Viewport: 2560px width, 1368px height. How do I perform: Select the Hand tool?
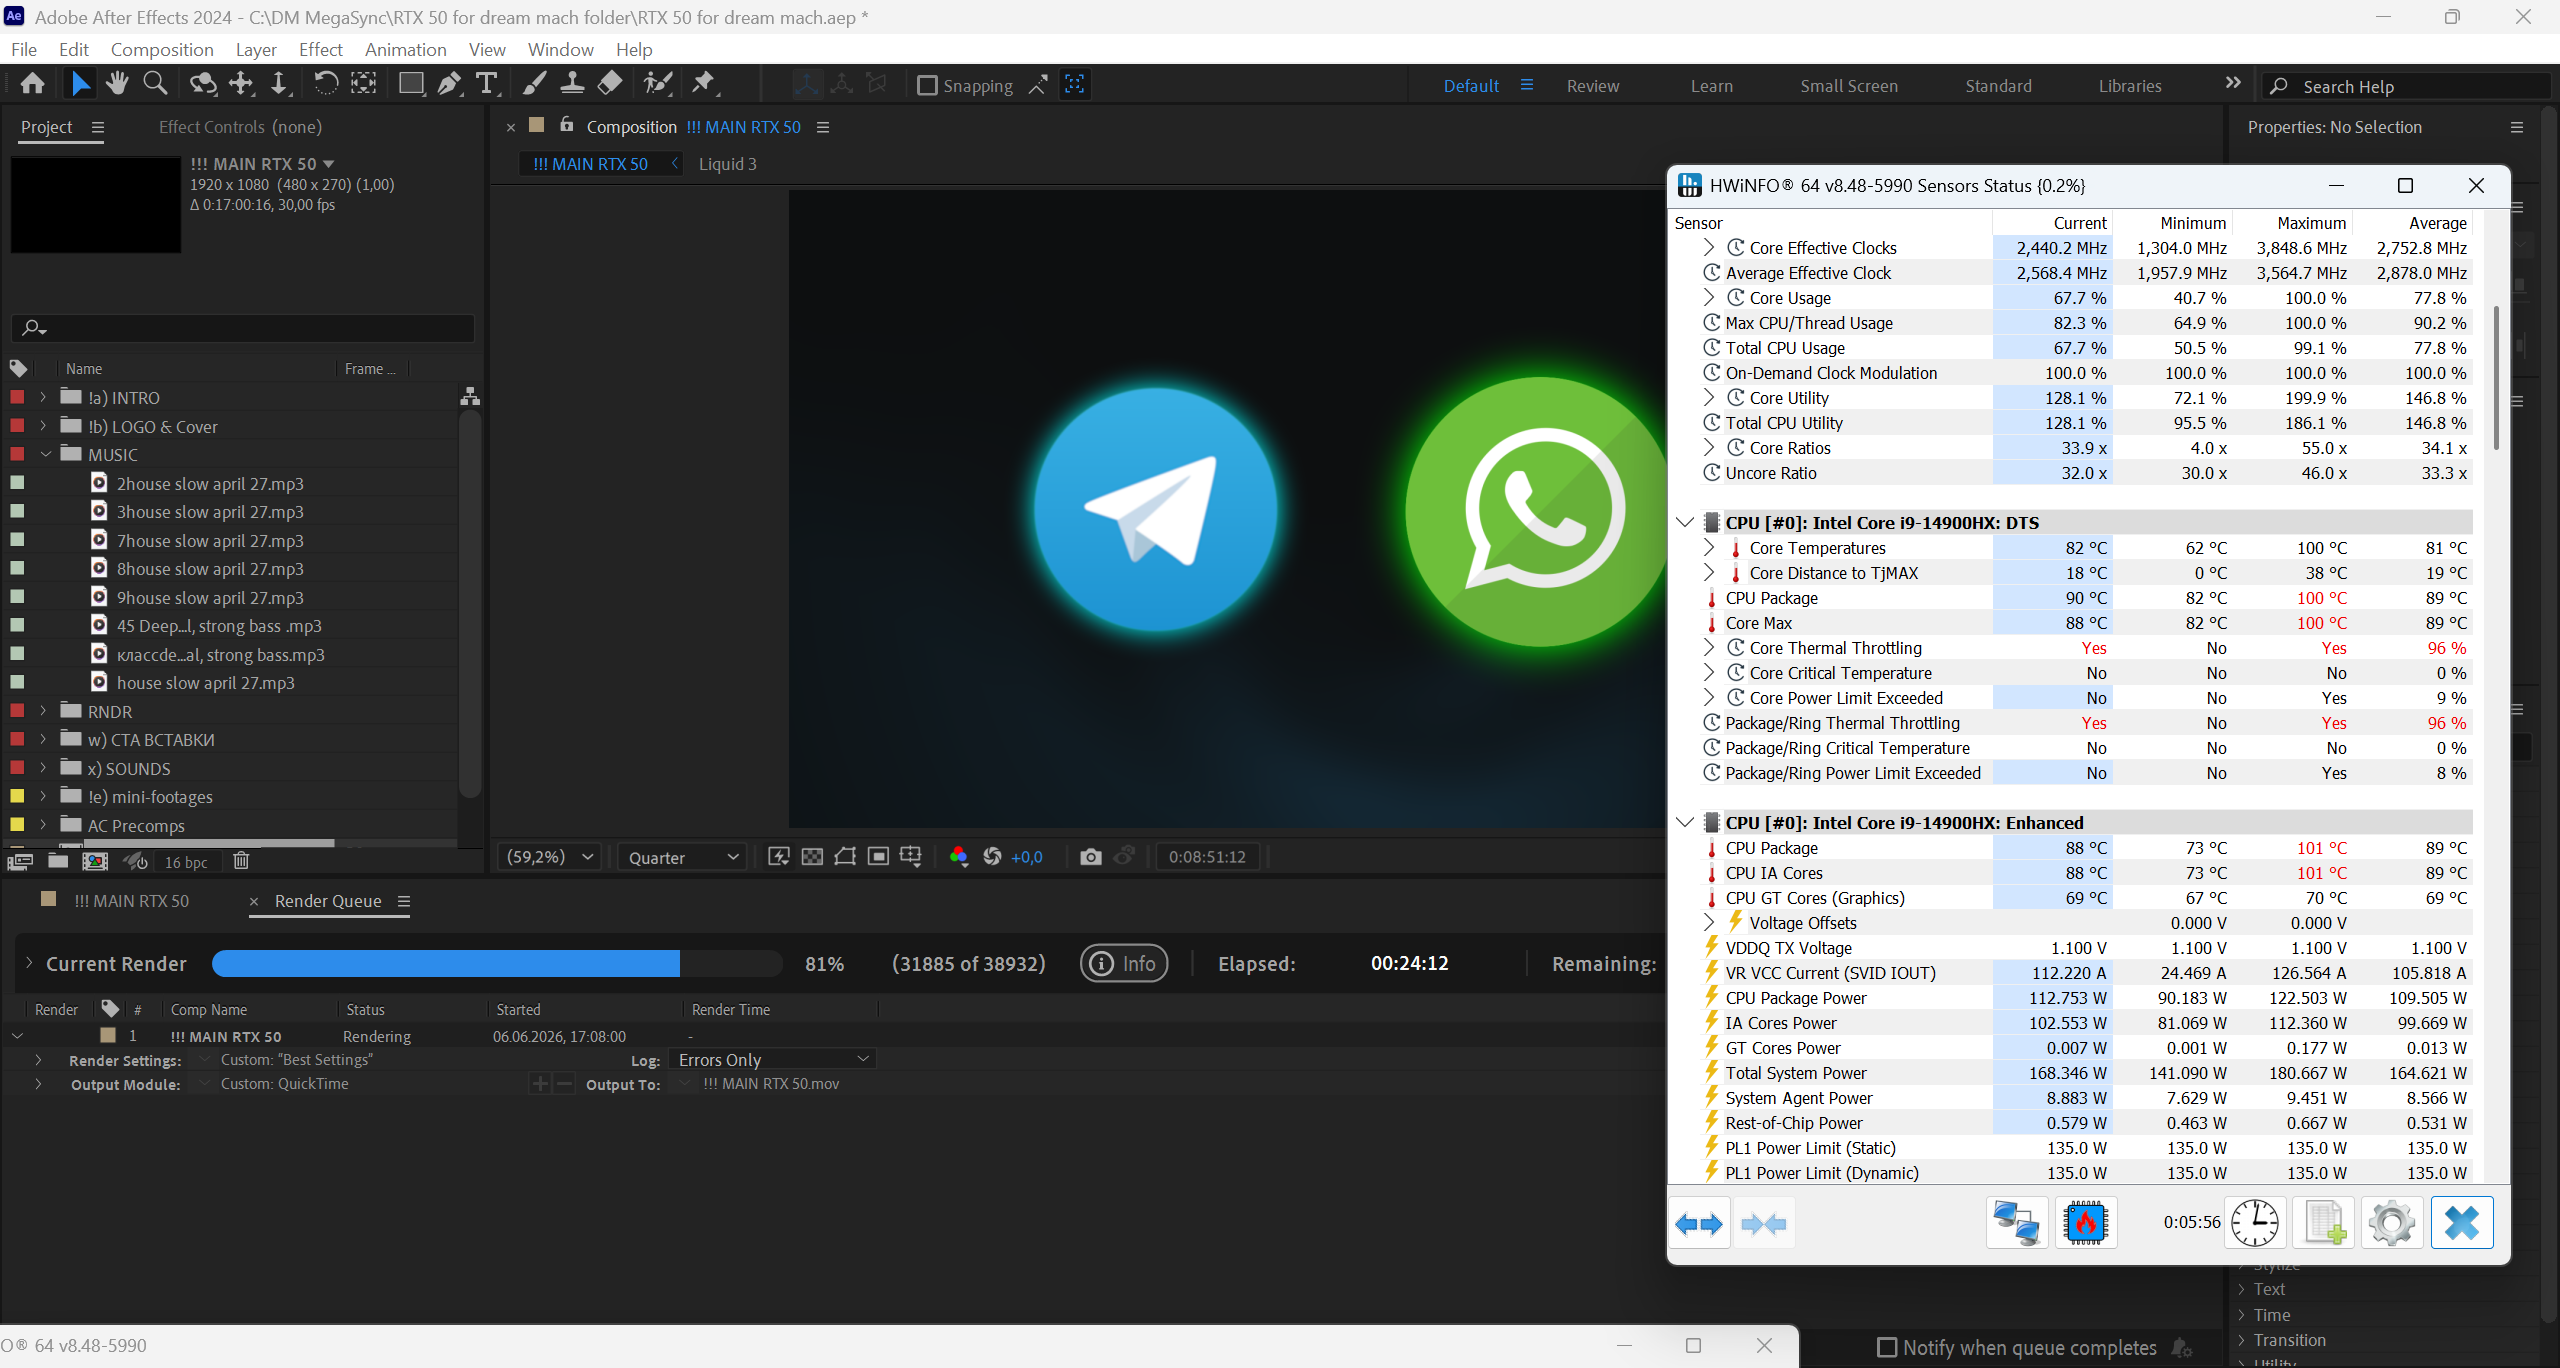[x=117, y=84]
